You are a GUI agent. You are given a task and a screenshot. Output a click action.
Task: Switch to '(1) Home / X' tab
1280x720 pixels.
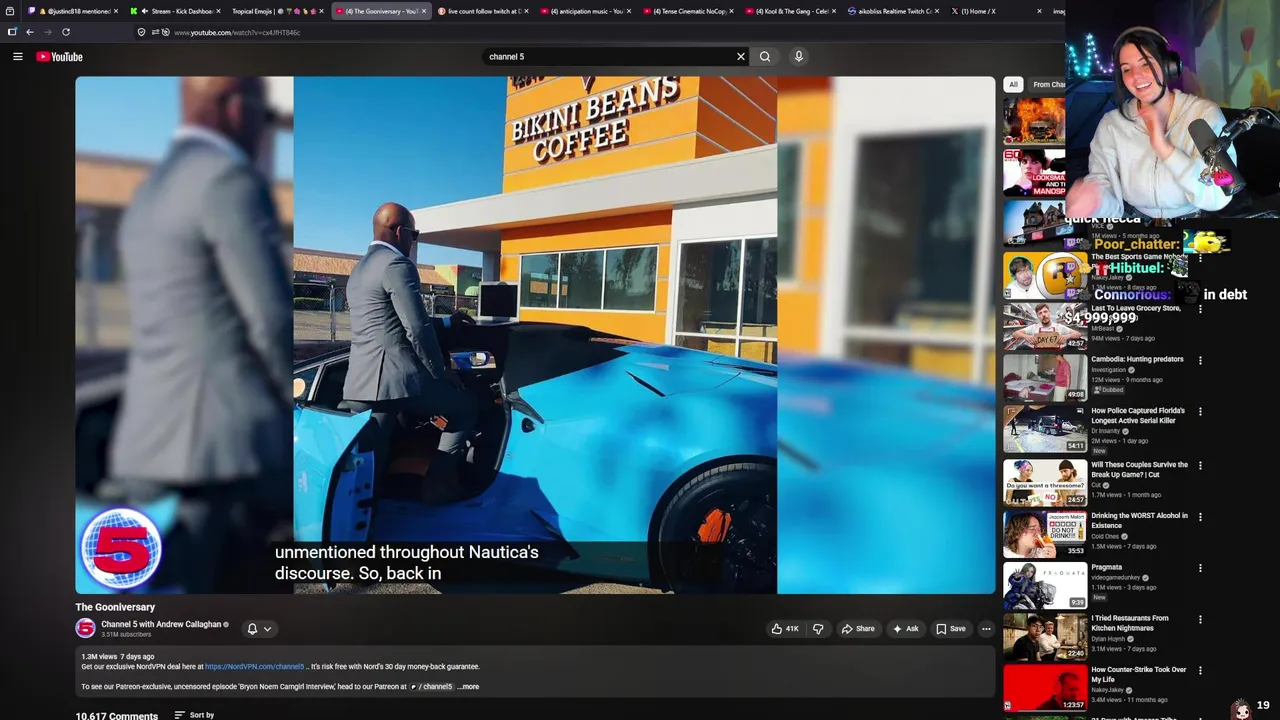(x=995, y=11)
